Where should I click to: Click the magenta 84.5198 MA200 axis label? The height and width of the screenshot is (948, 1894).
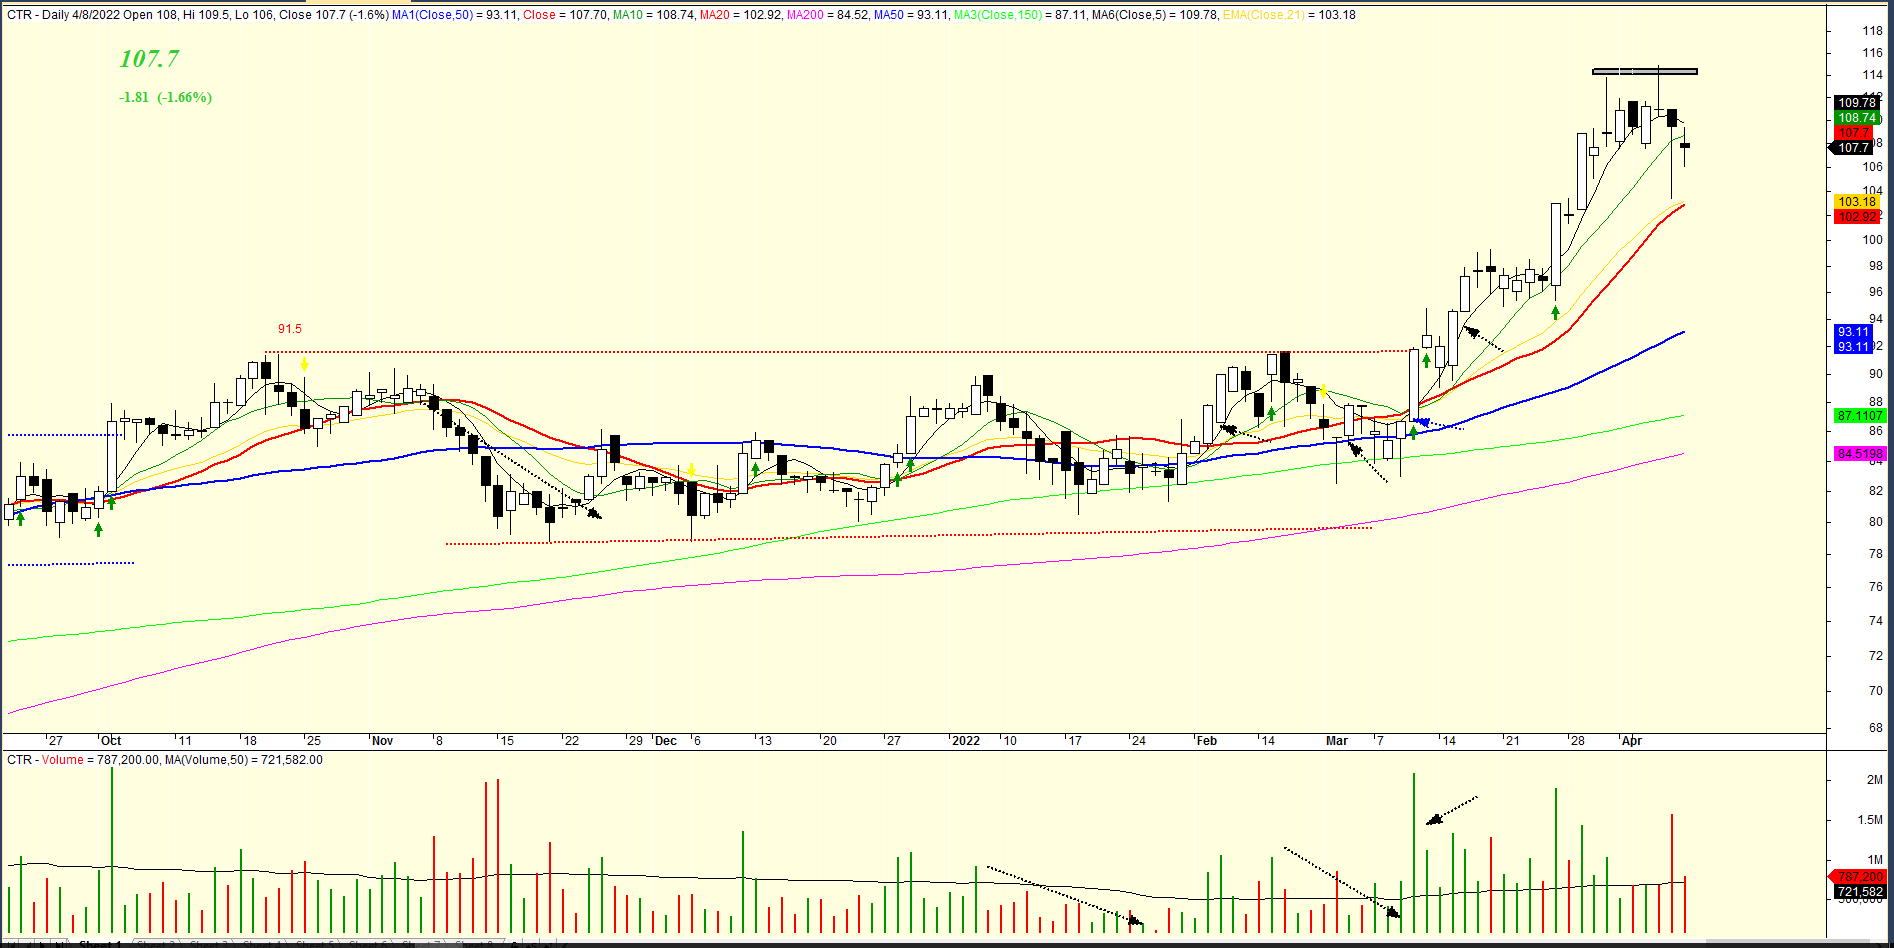click(x=1859, y=454)
